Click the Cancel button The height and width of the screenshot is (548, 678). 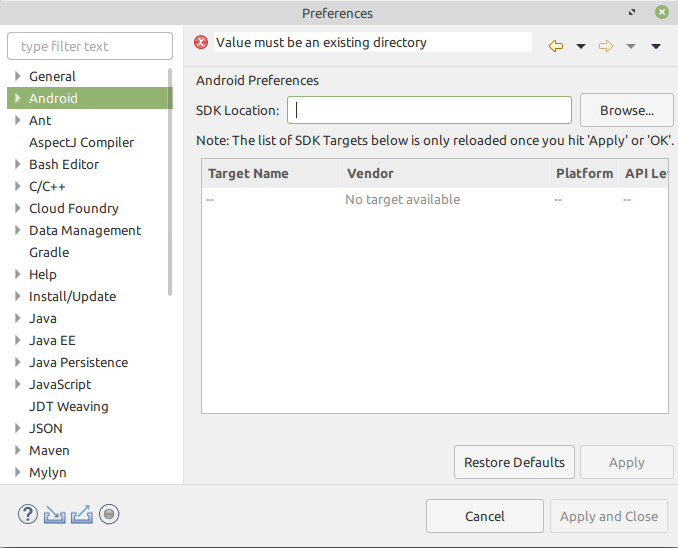tap(485, 516)
